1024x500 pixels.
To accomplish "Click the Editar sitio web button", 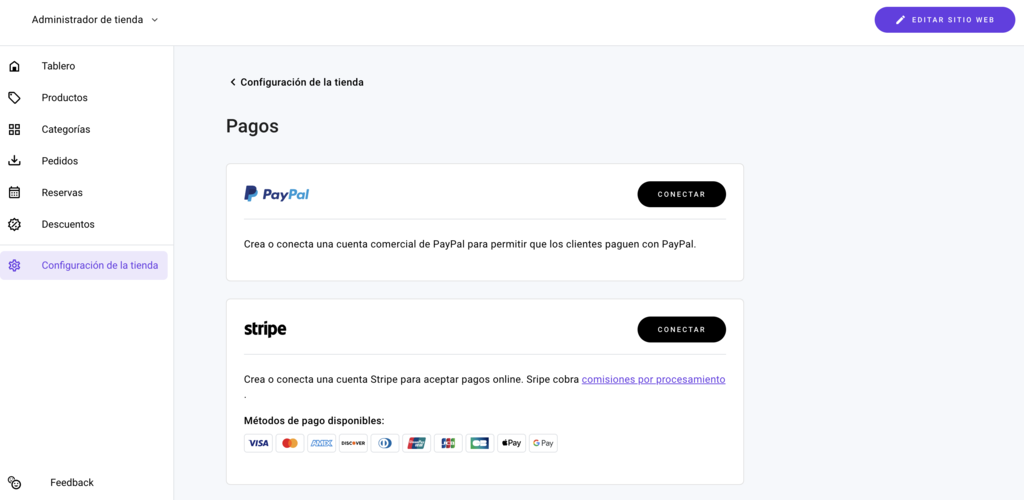I will [x=944, y=20].
